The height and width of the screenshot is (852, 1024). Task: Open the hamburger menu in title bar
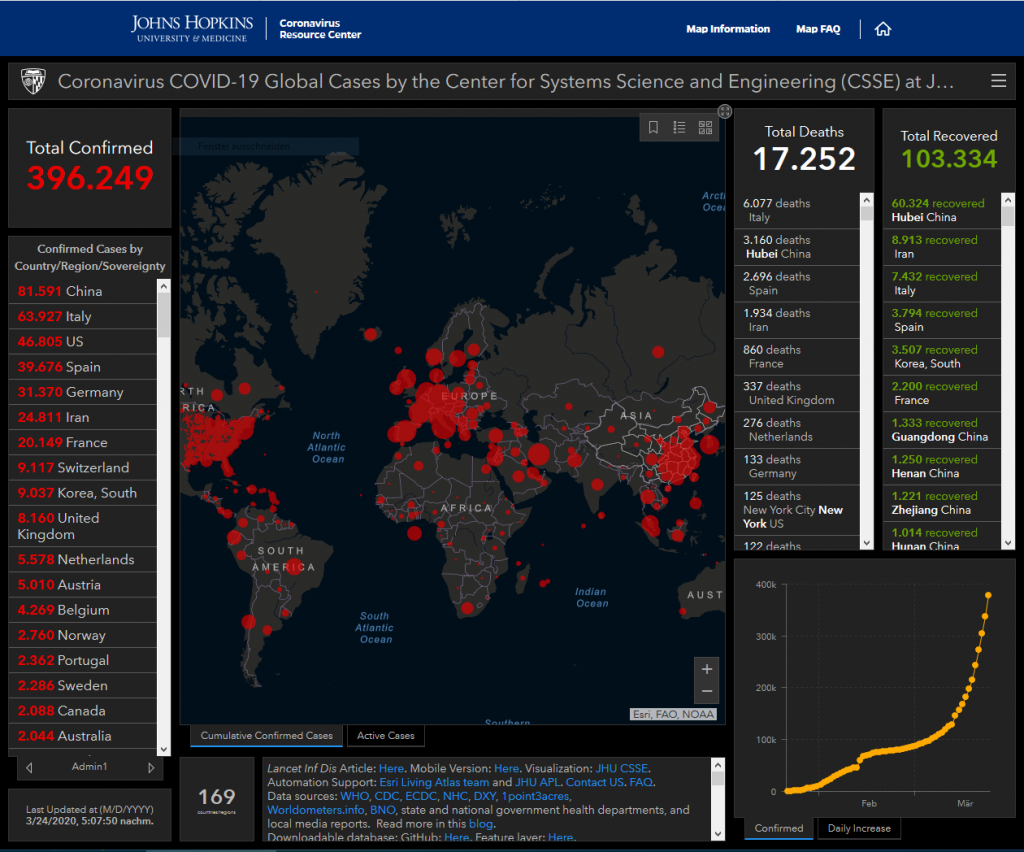(998, 81)
